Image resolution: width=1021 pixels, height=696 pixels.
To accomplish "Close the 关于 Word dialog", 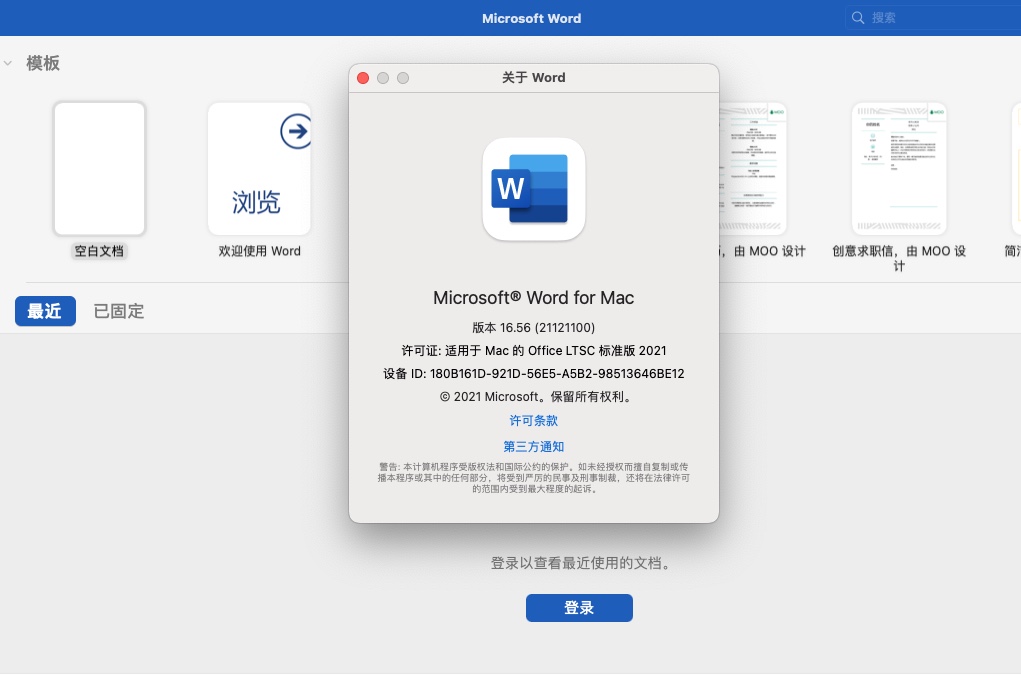I will [x=363, y=78].
